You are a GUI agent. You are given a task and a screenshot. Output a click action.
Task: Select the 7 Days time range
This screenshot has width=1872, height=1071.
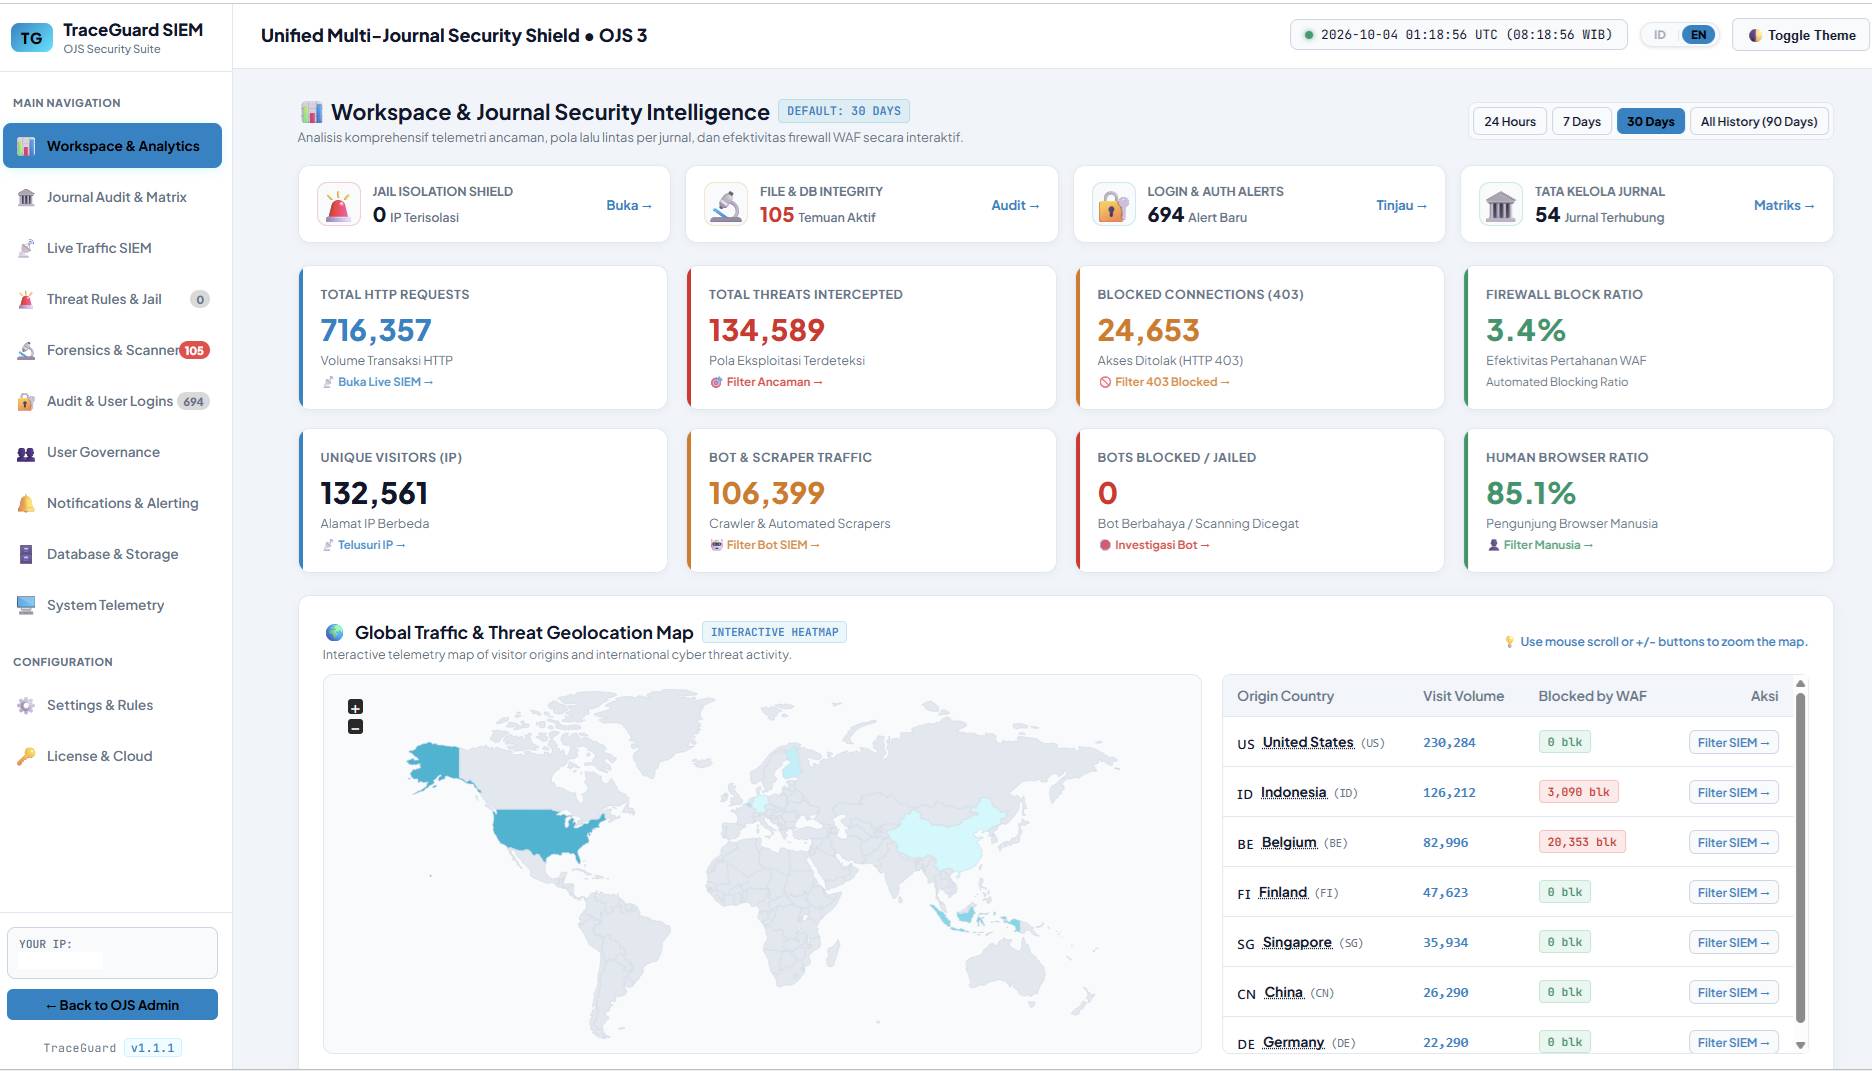click(1582, 122)
